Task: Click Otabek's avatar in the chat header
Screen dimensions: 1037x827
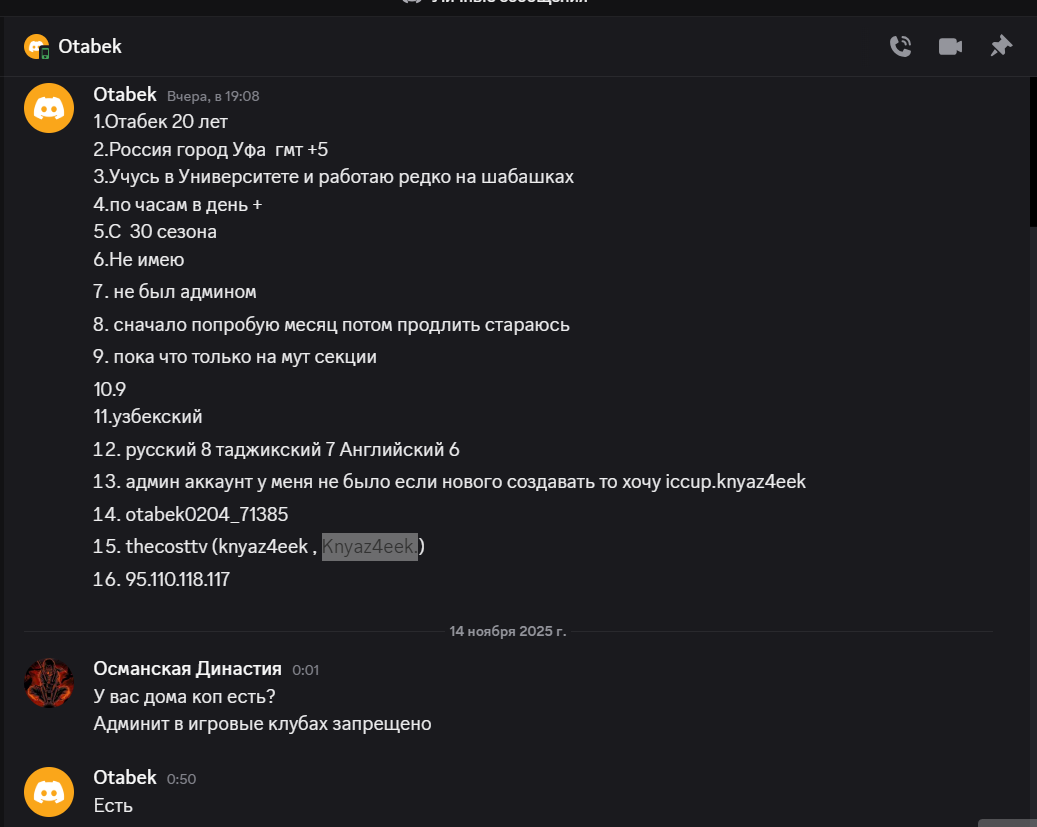Action: coord(37,46)
